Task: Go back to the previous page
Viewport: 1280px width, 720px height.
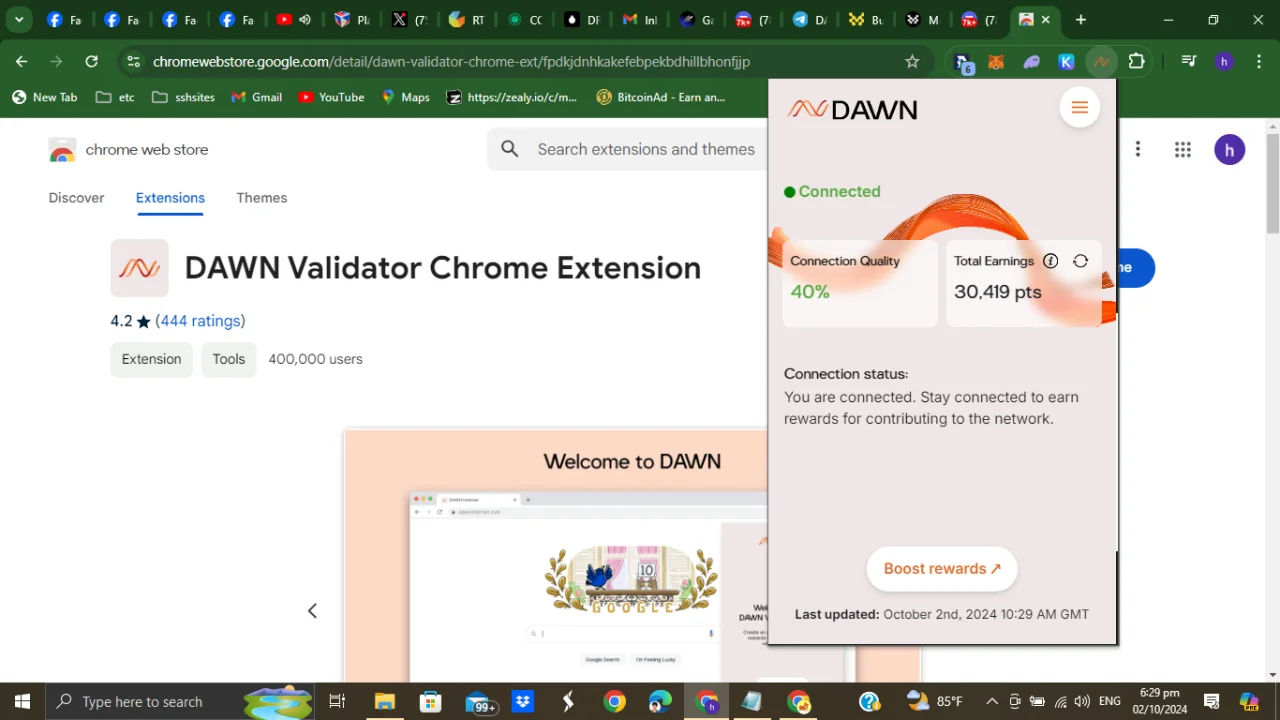Action: point(22,62)
